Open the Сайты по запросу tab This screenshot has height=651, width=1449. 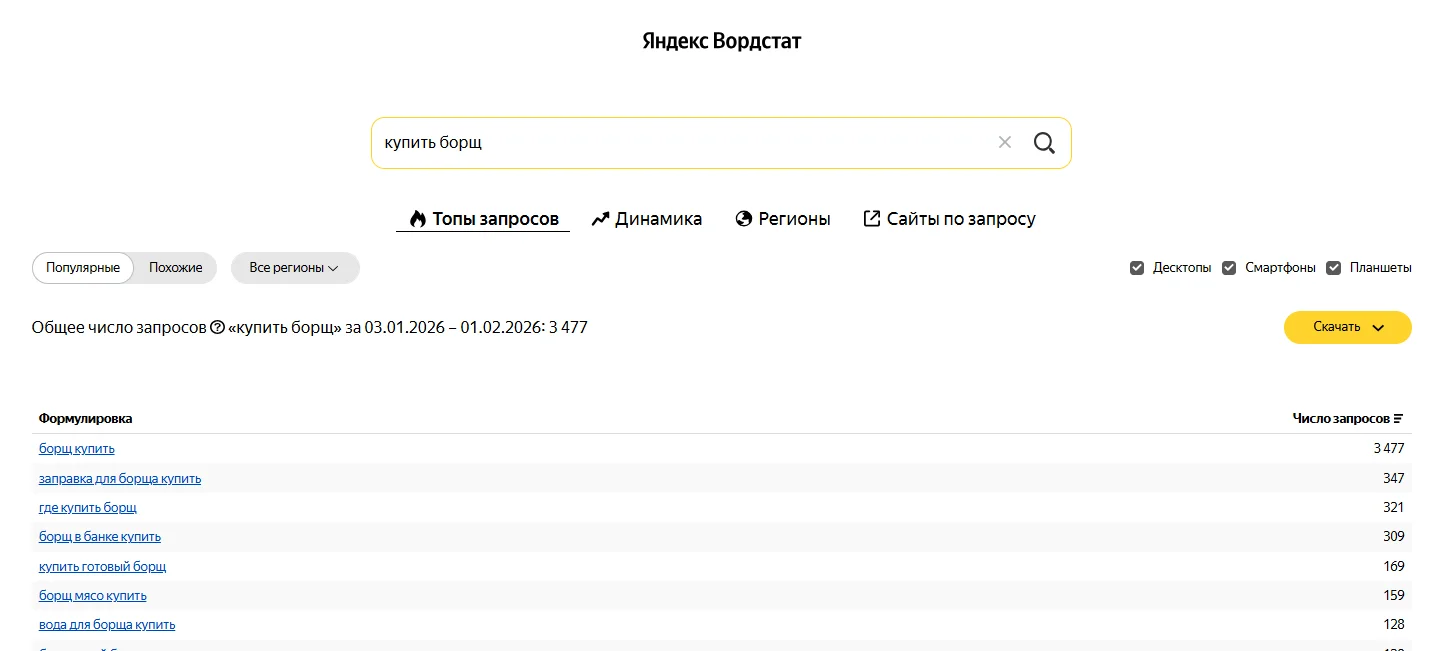[x=949, y=219]
